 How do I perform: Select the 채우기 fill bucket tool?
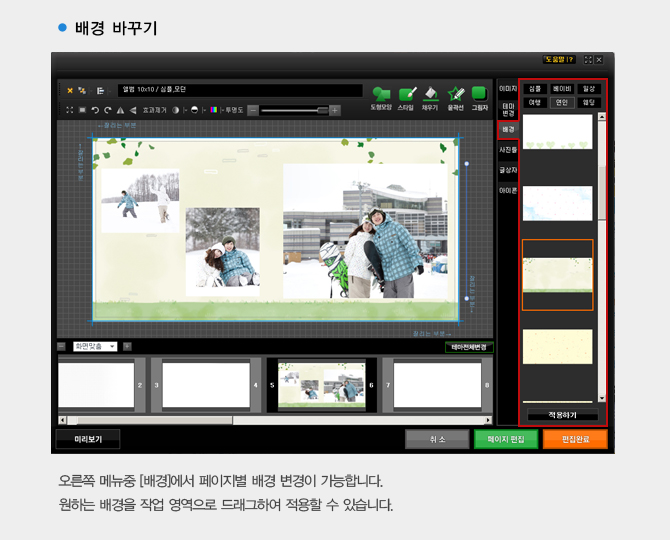430,99
